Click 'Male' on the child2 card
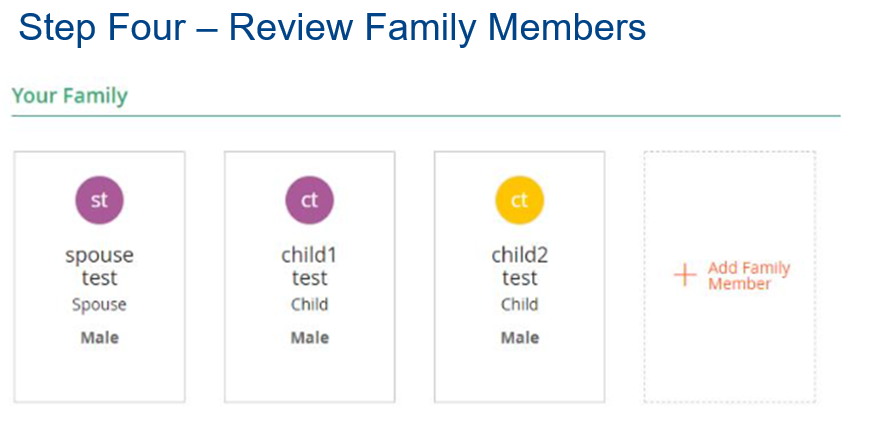The image size is (888, 440). click(x=520, y=338)
